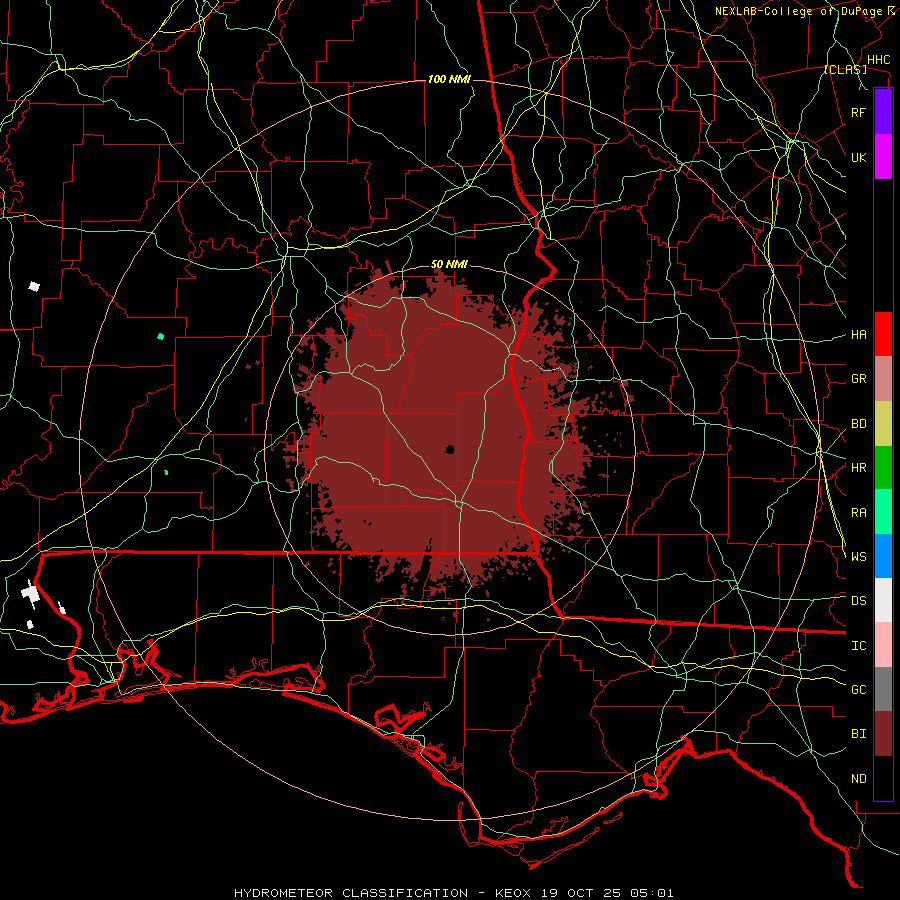Click the WS blue legend swatch
900x900 pixels.
883,556
